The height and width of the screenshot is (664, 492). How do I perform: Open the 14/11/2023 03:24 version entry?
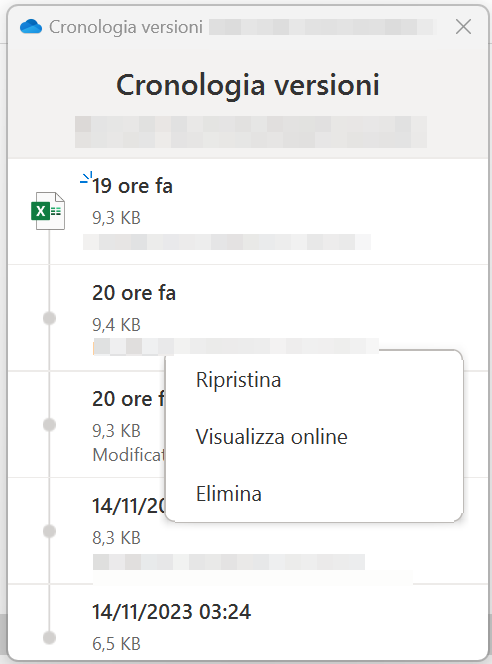(248, 622)
